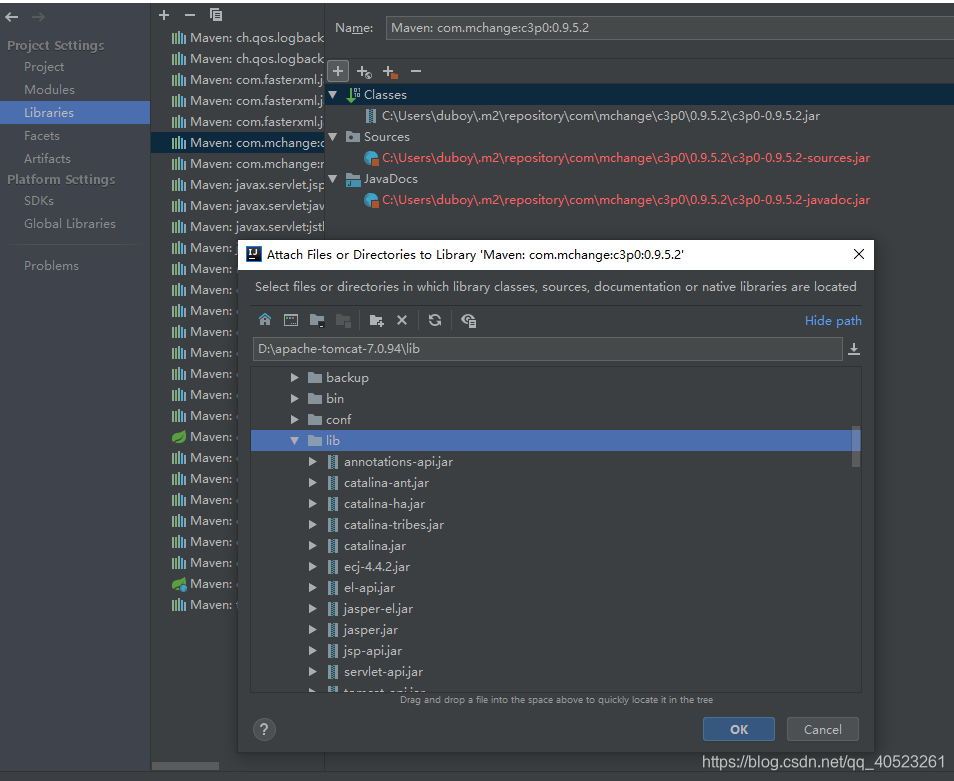
Task: Click the Refresh icon in file chooser toolbar
Action: coord(435,320)
